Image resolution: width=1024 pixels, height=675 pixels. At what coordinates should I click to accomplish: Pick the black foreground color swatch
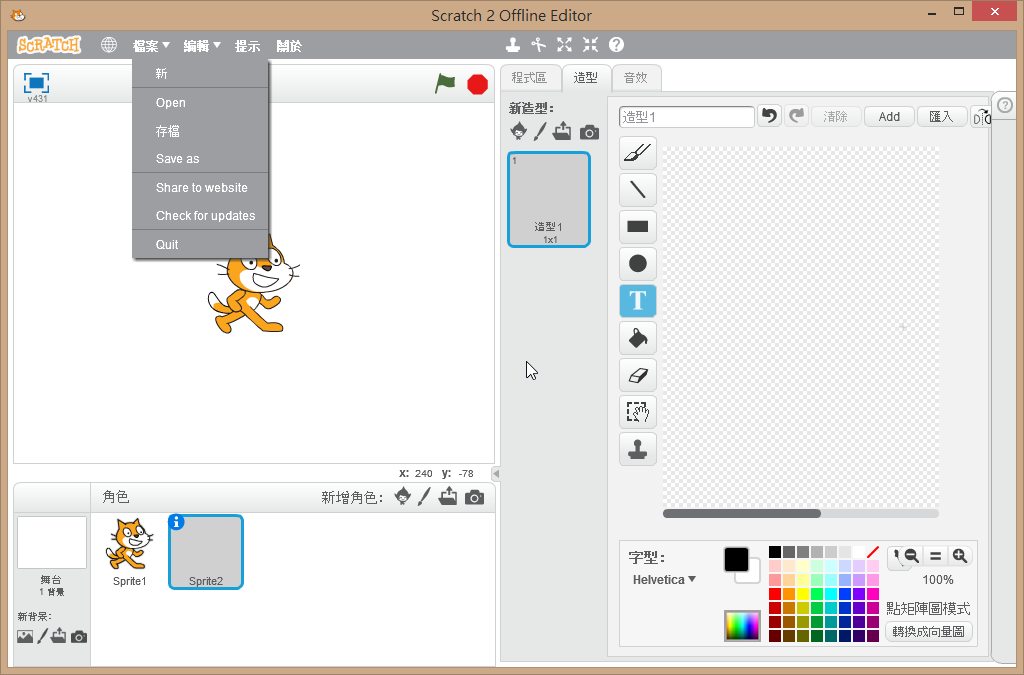(x=736, y=559)
